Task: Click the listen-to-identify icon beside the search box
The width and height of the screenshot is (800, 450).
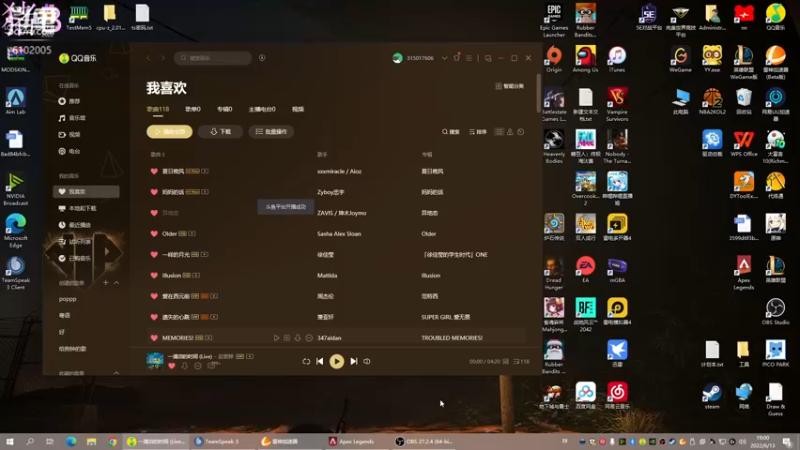Action: [x=262, y=58]
